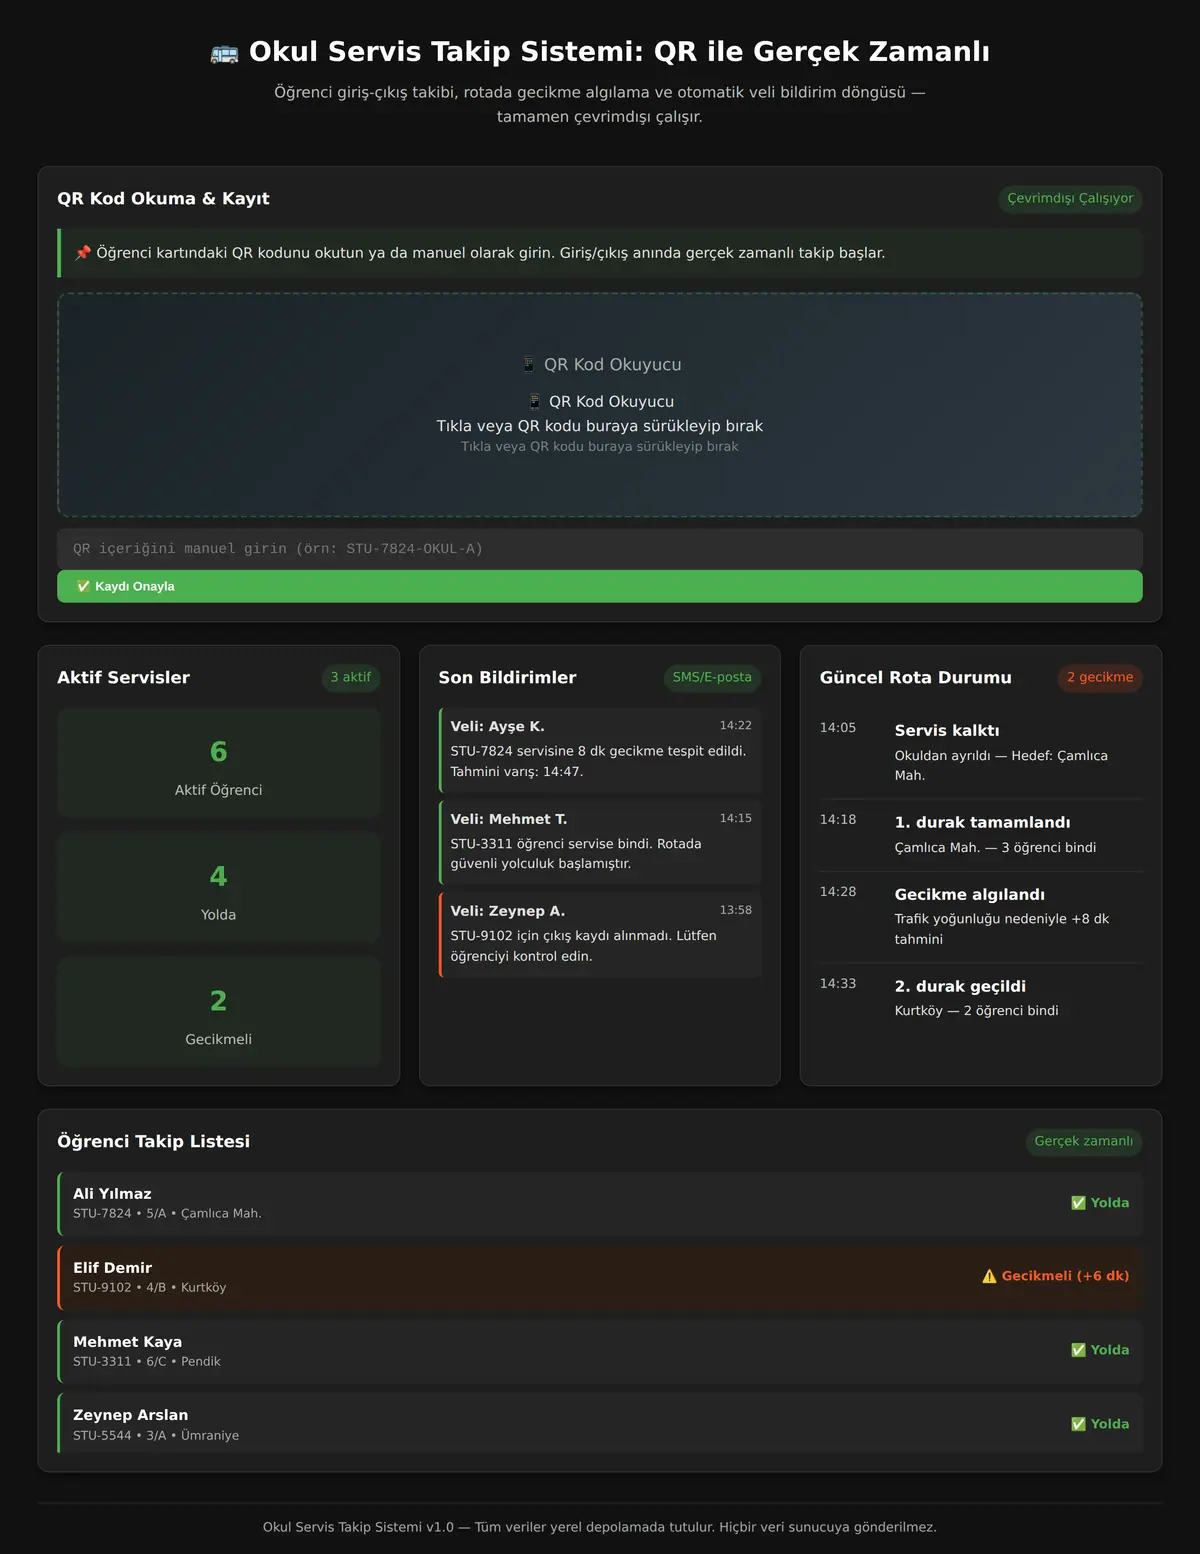
Task: Click the checkmark icon in Kaydı Onayla button
Action: coord(83,586)
